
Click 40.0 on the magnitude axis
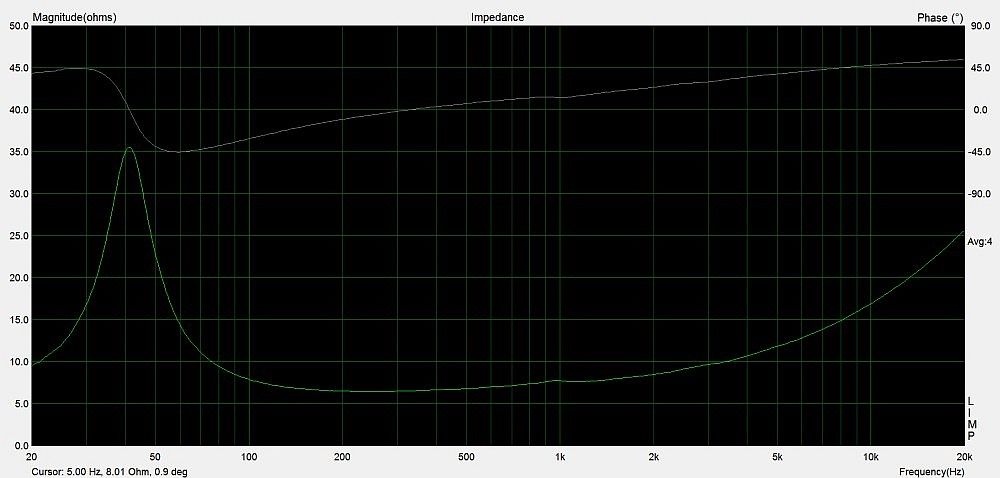pyautogui.click(x=19, y=110)
